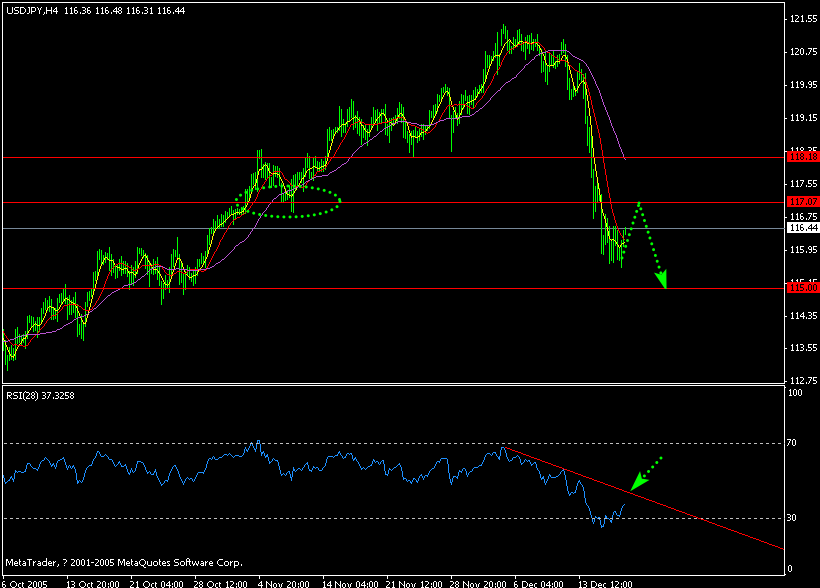Click the 13 Dec 12:00 time label
This screenshot has height=588, width=820.
605,584
